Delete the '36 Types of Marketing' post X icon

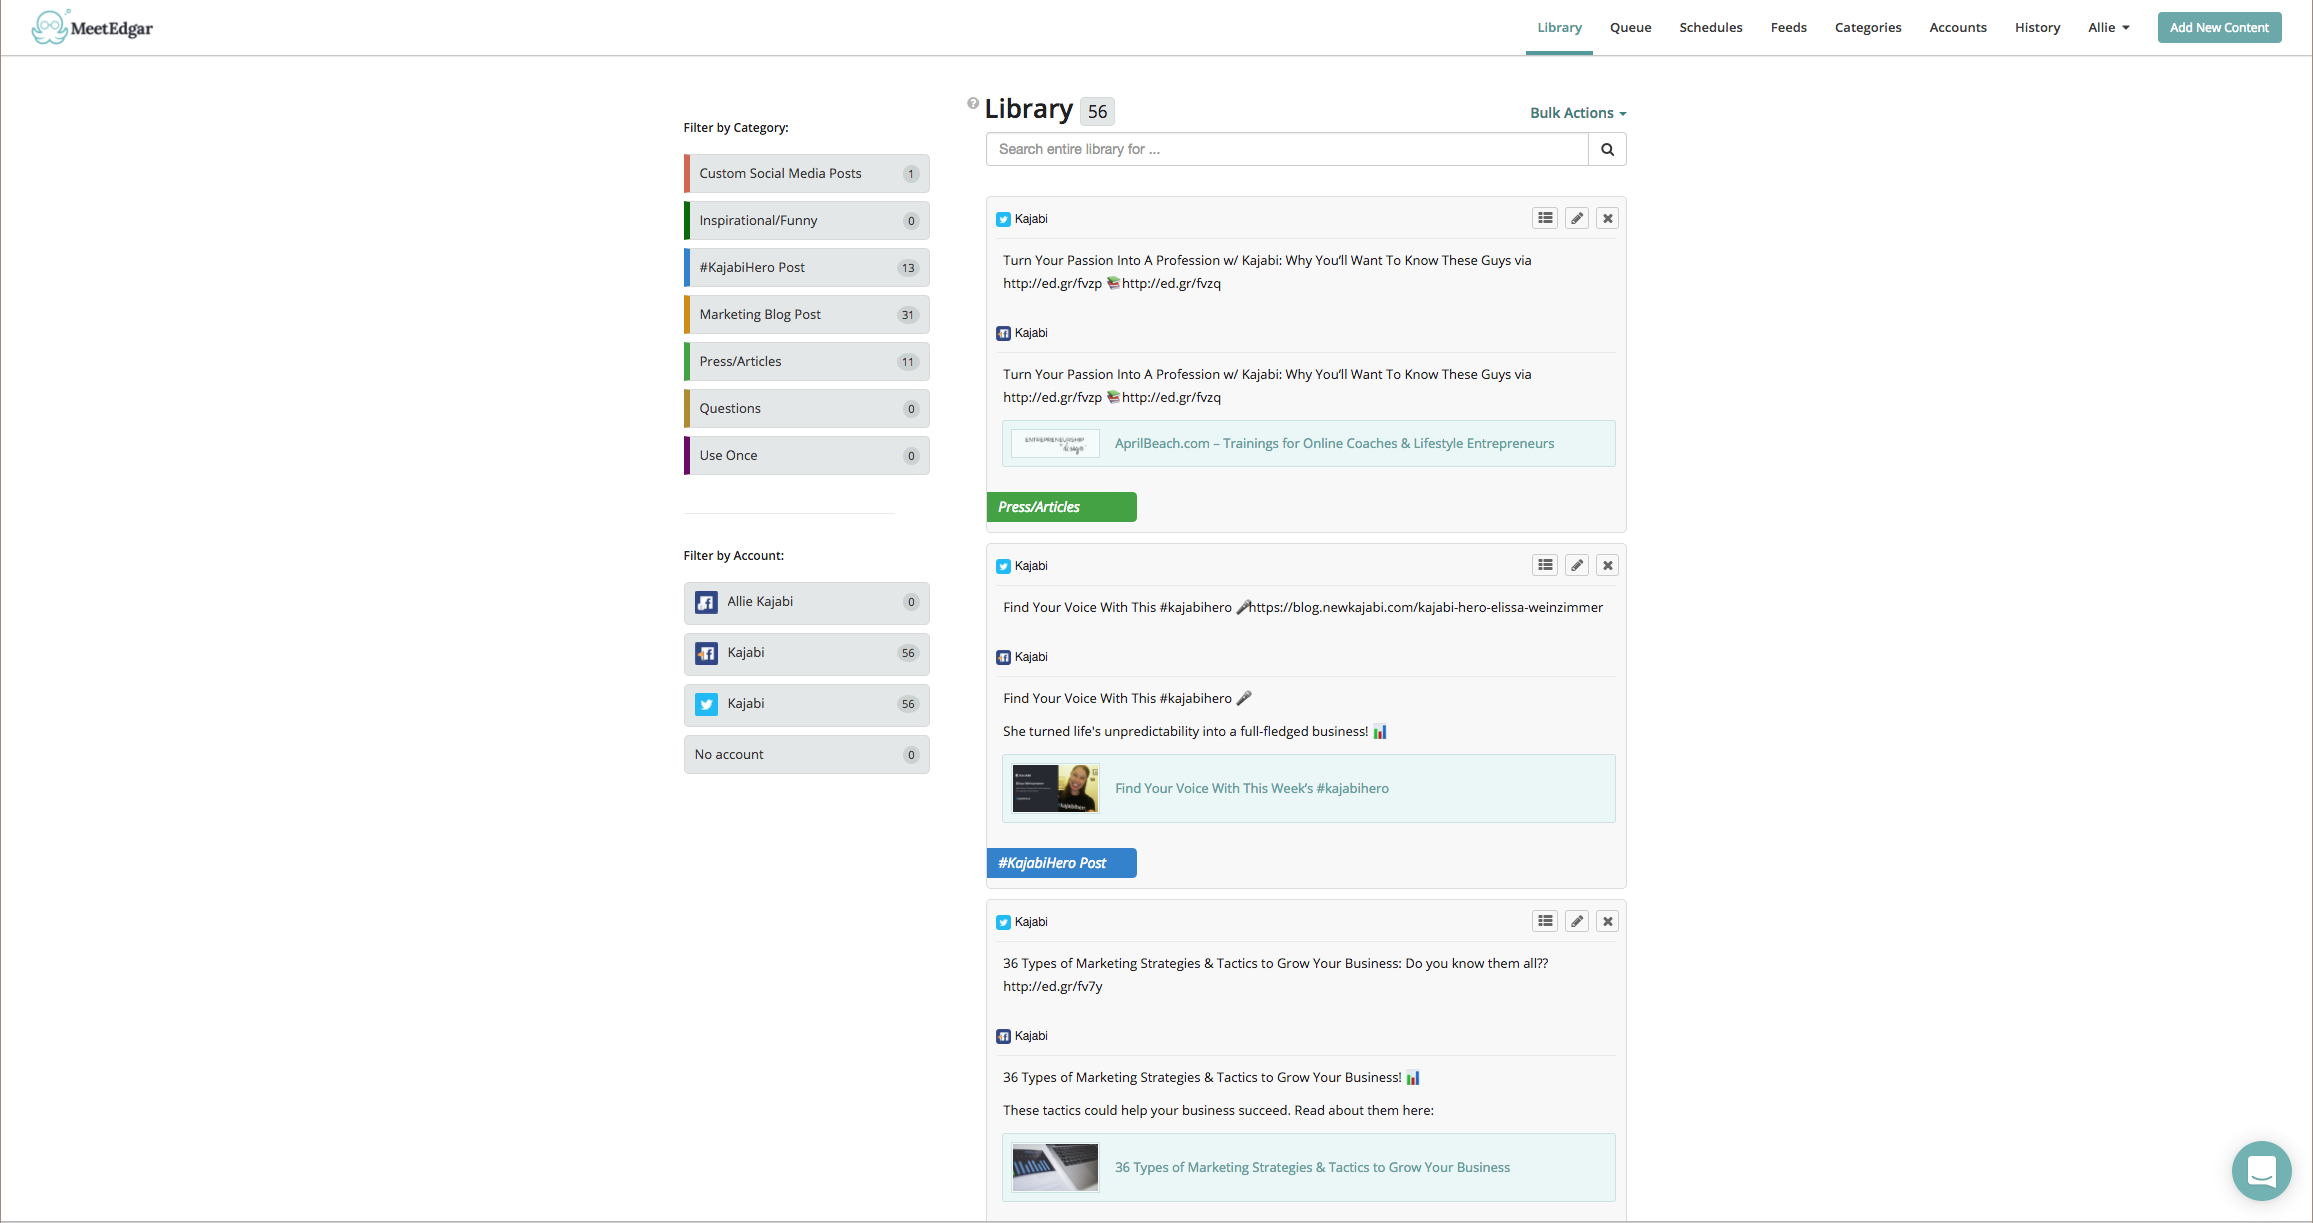[x=1607, y=921]
